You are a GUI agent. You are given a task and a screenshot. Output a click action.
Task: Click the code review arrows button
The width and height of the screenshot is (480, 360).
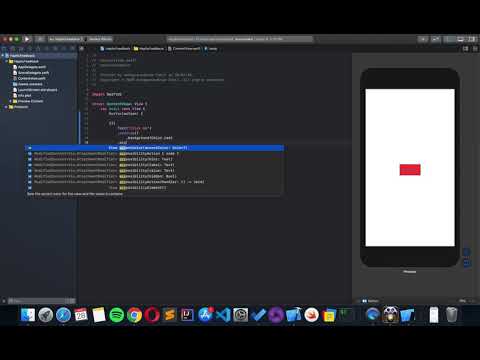click(x=436, y=39)
